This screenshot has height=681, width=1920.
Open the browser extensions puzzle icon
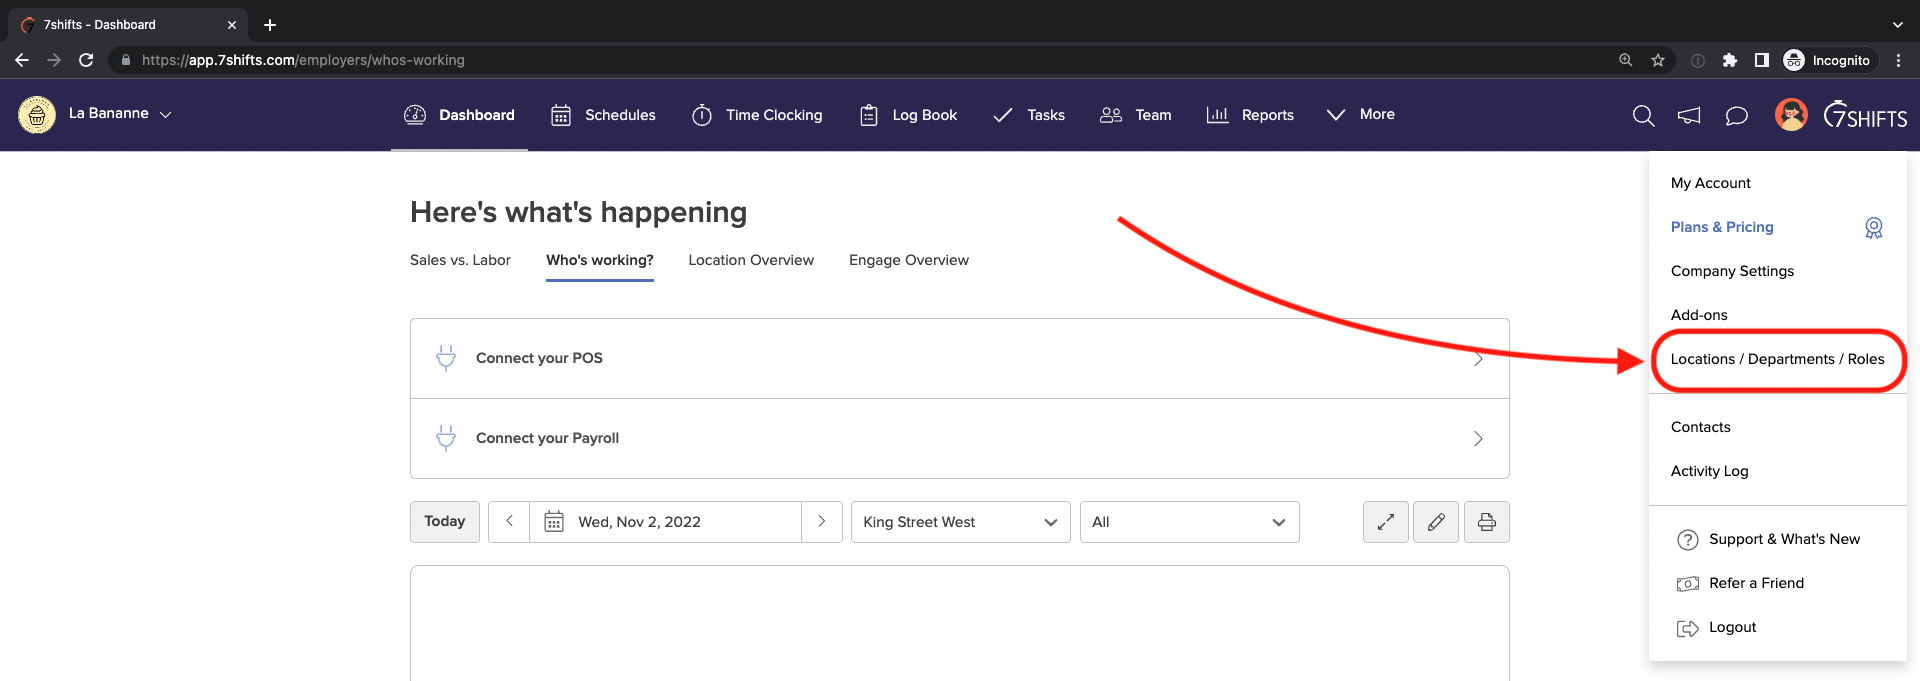point(1730,60)
